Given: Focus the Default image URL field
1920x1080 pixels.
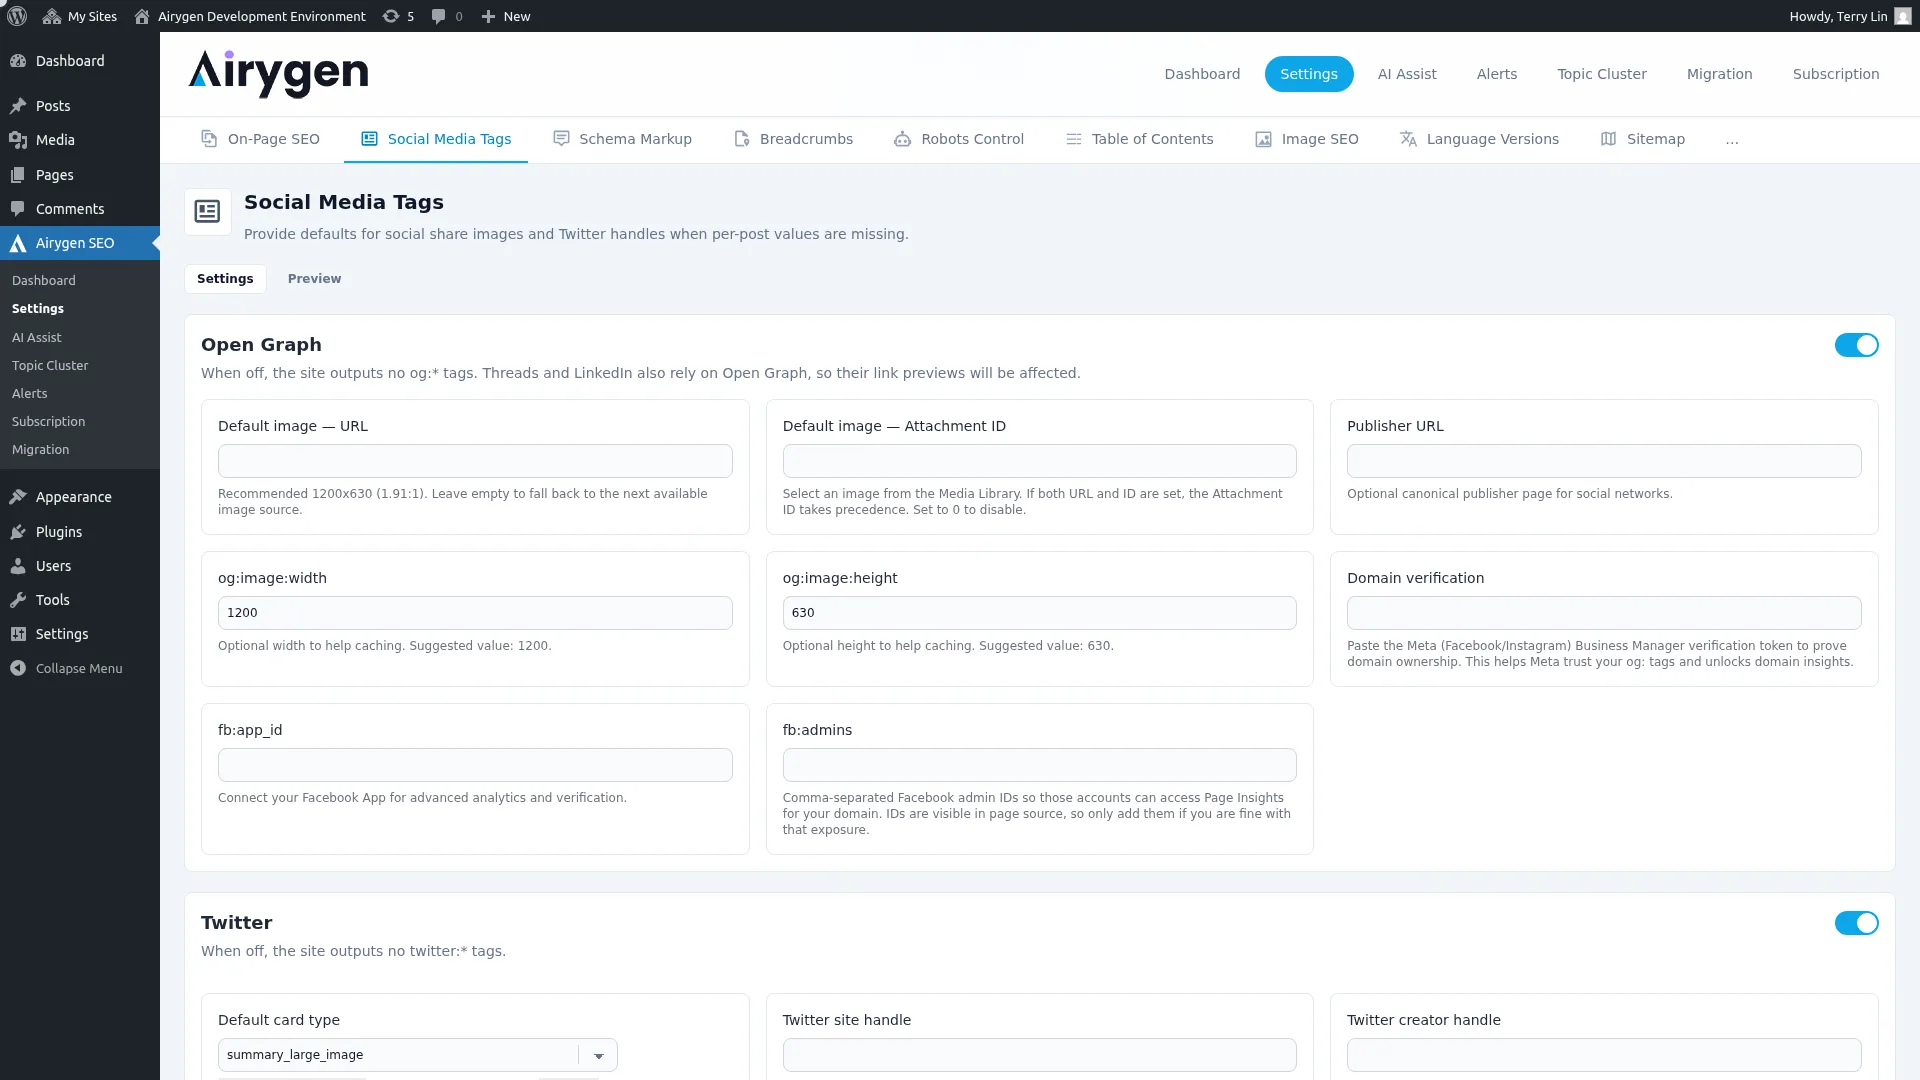Looking at the screenshot, I should pos(475,461).
